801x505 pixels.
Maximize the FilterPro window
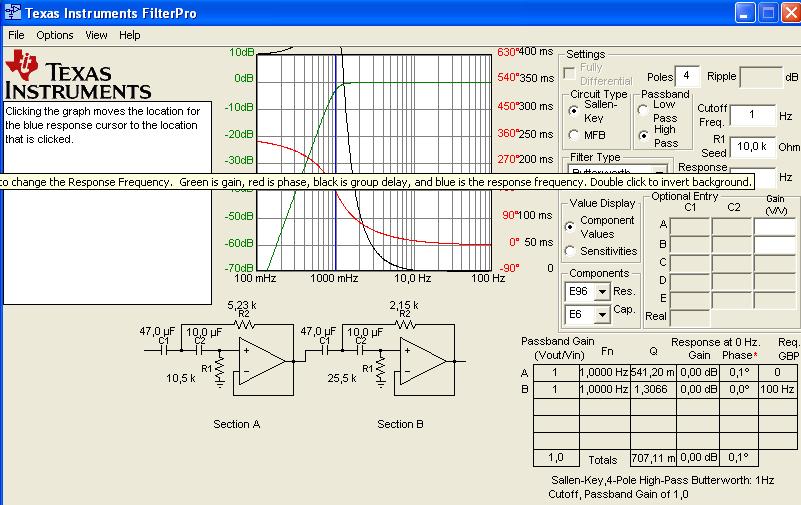click(766, 13)
